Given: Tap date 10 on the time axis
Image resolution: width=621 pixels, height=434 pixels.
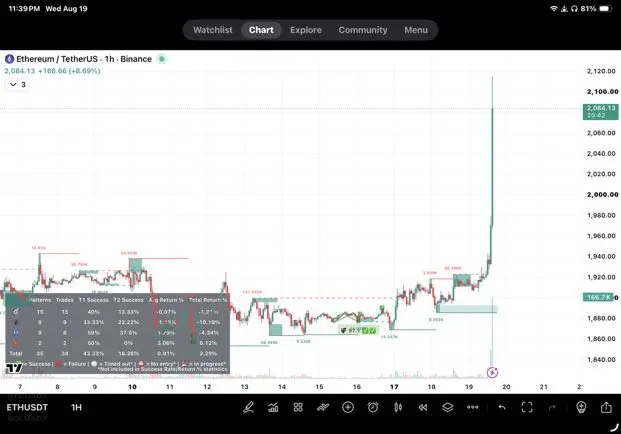Looking at the screenshot, I should [x=132, y=387].
